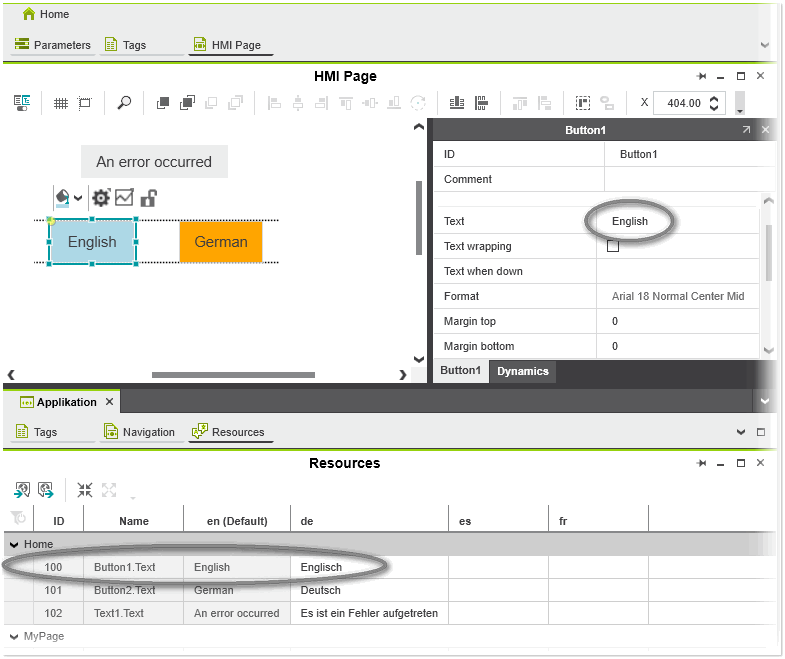Open the fill color dropdown arrow
The height and width of the screenshot is (659, 785).
(x=78, y=198)
